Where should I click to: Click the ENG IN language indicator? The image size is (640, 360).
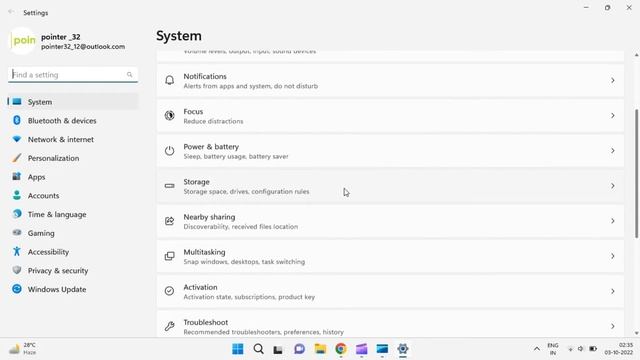[x=553, y=349]
